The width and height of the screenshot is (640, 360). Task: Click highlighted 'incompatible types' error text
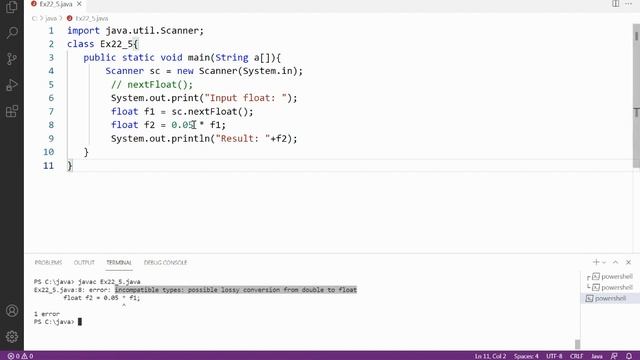click(236, 290)
